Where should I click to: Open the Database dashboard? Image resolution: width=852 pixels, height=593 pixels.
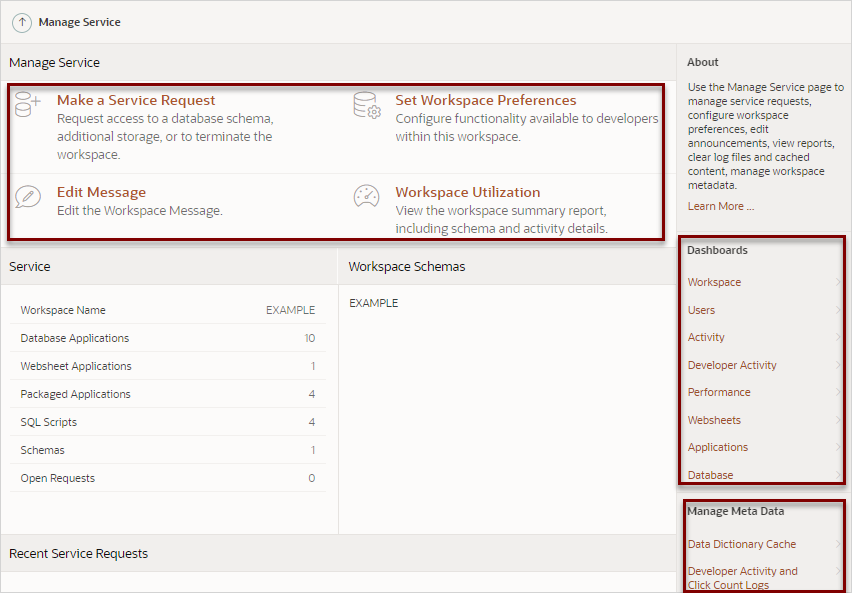coord(710,475)
